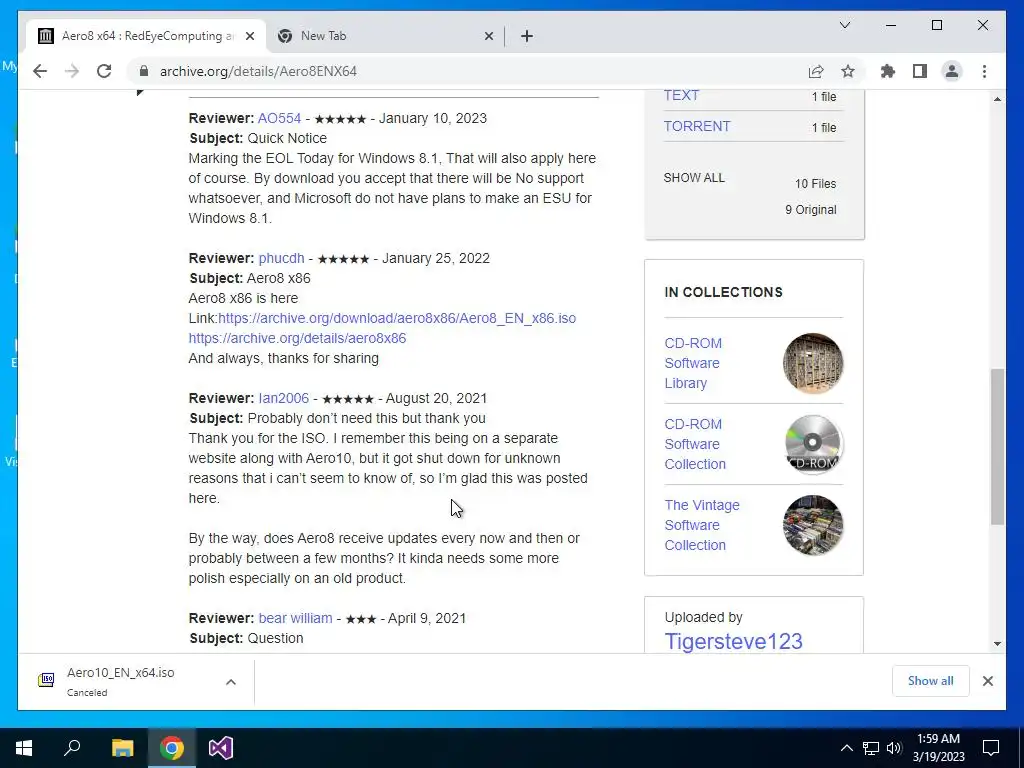Reload the archive.org page

104,71
